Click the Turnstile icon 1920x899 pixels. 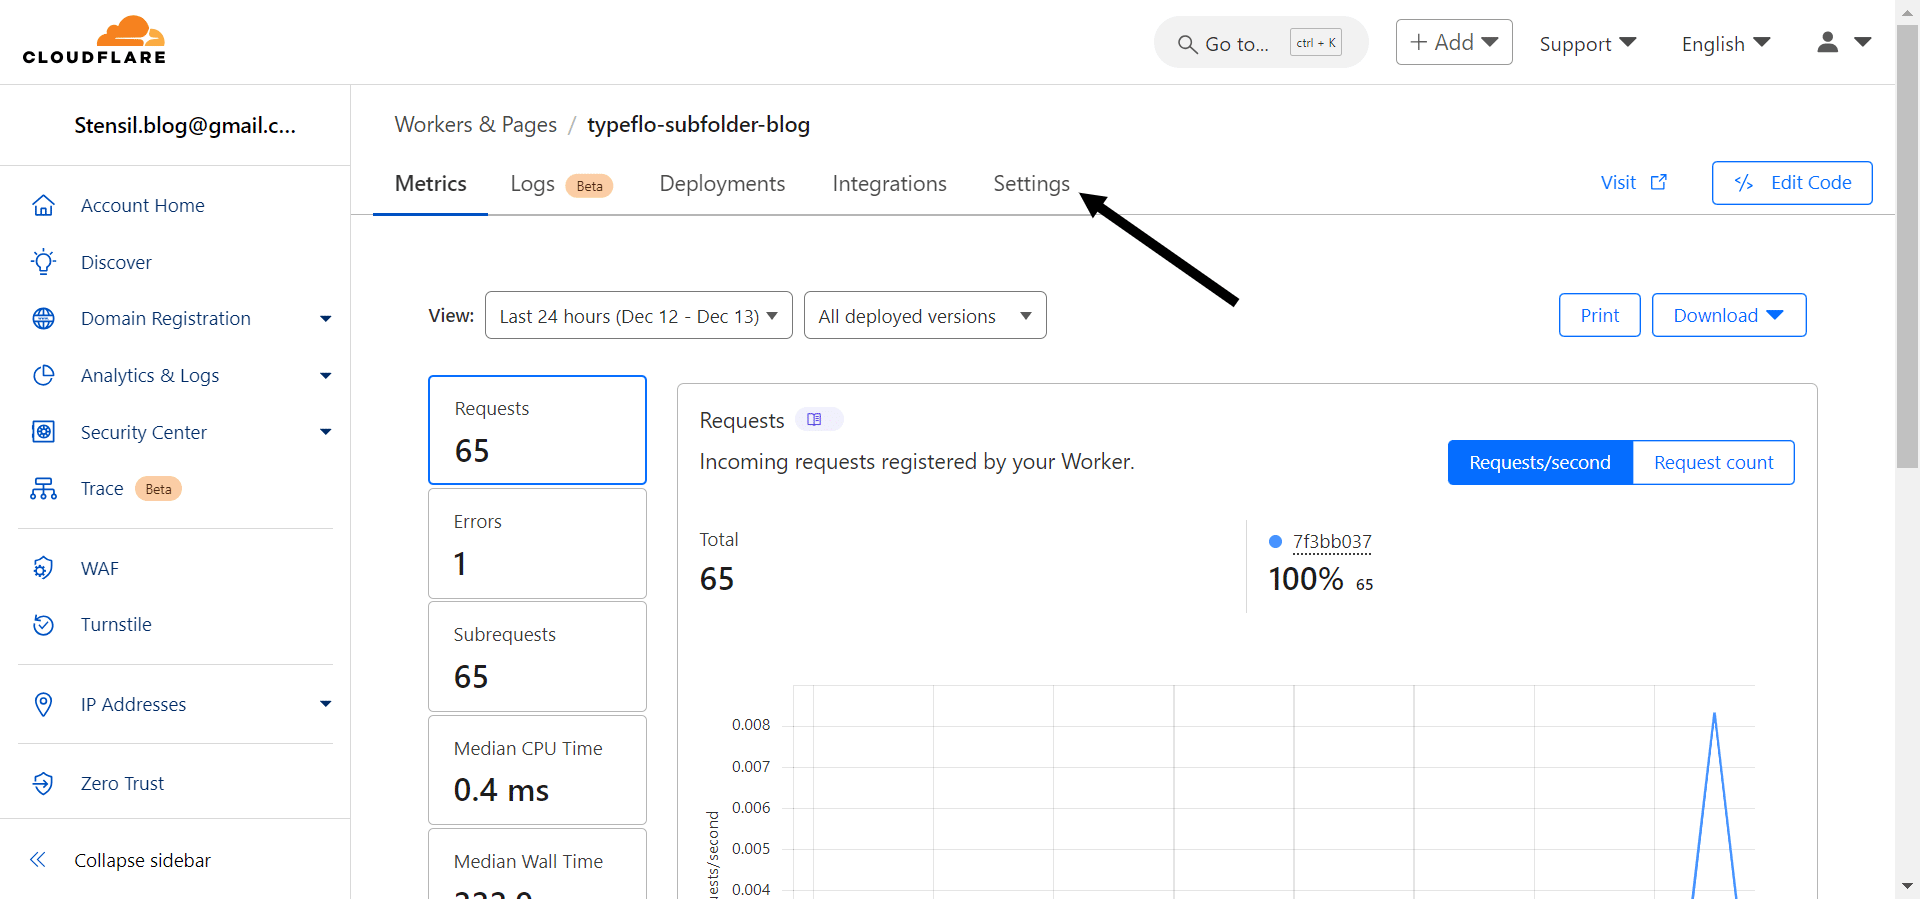[43, 624]
